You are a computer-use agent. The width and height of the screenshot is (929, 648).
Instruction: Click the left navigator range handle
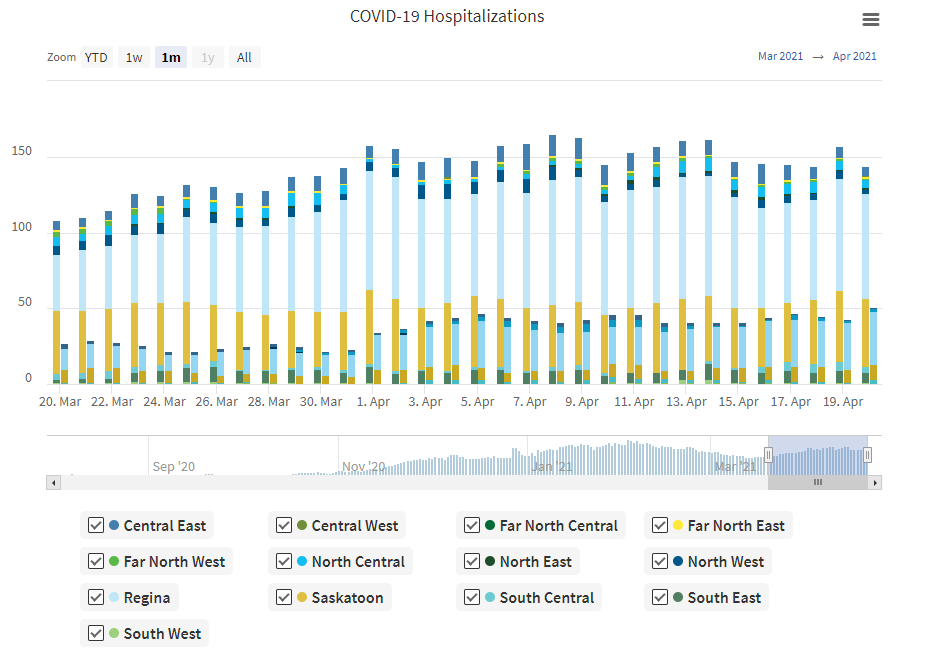pos(768,455)
